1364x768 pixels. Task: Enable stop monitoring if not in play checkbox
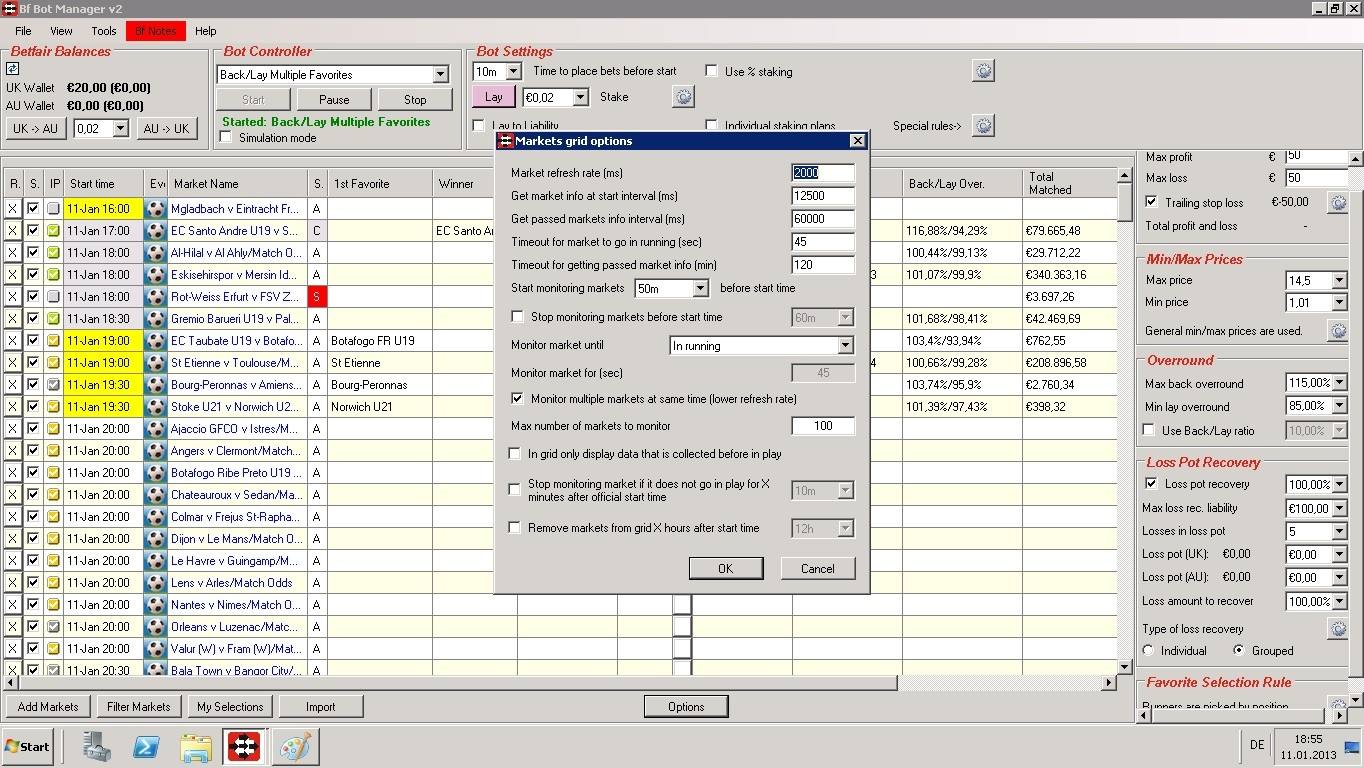pos(515,490)
